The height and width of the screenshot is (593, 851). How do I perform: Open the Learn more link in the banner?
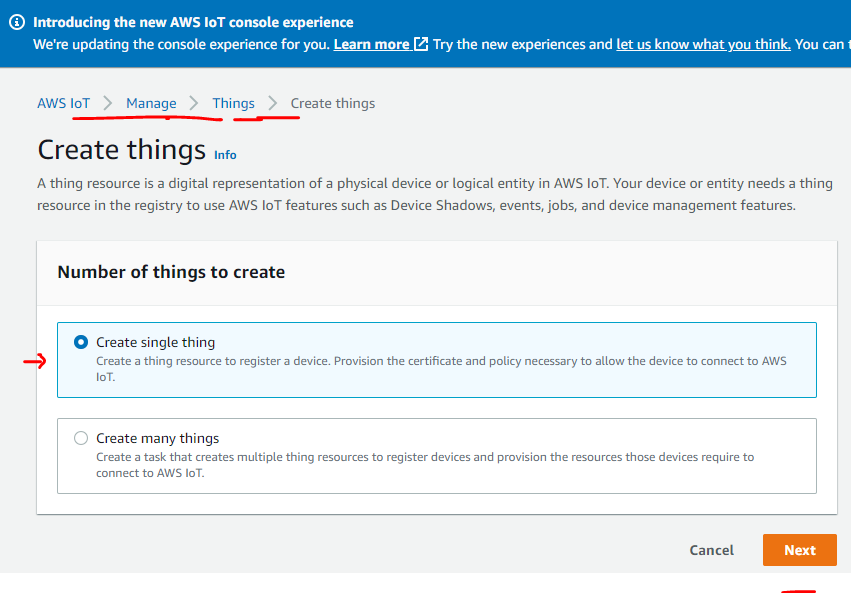pyautogui.click(x=371, y=44)
